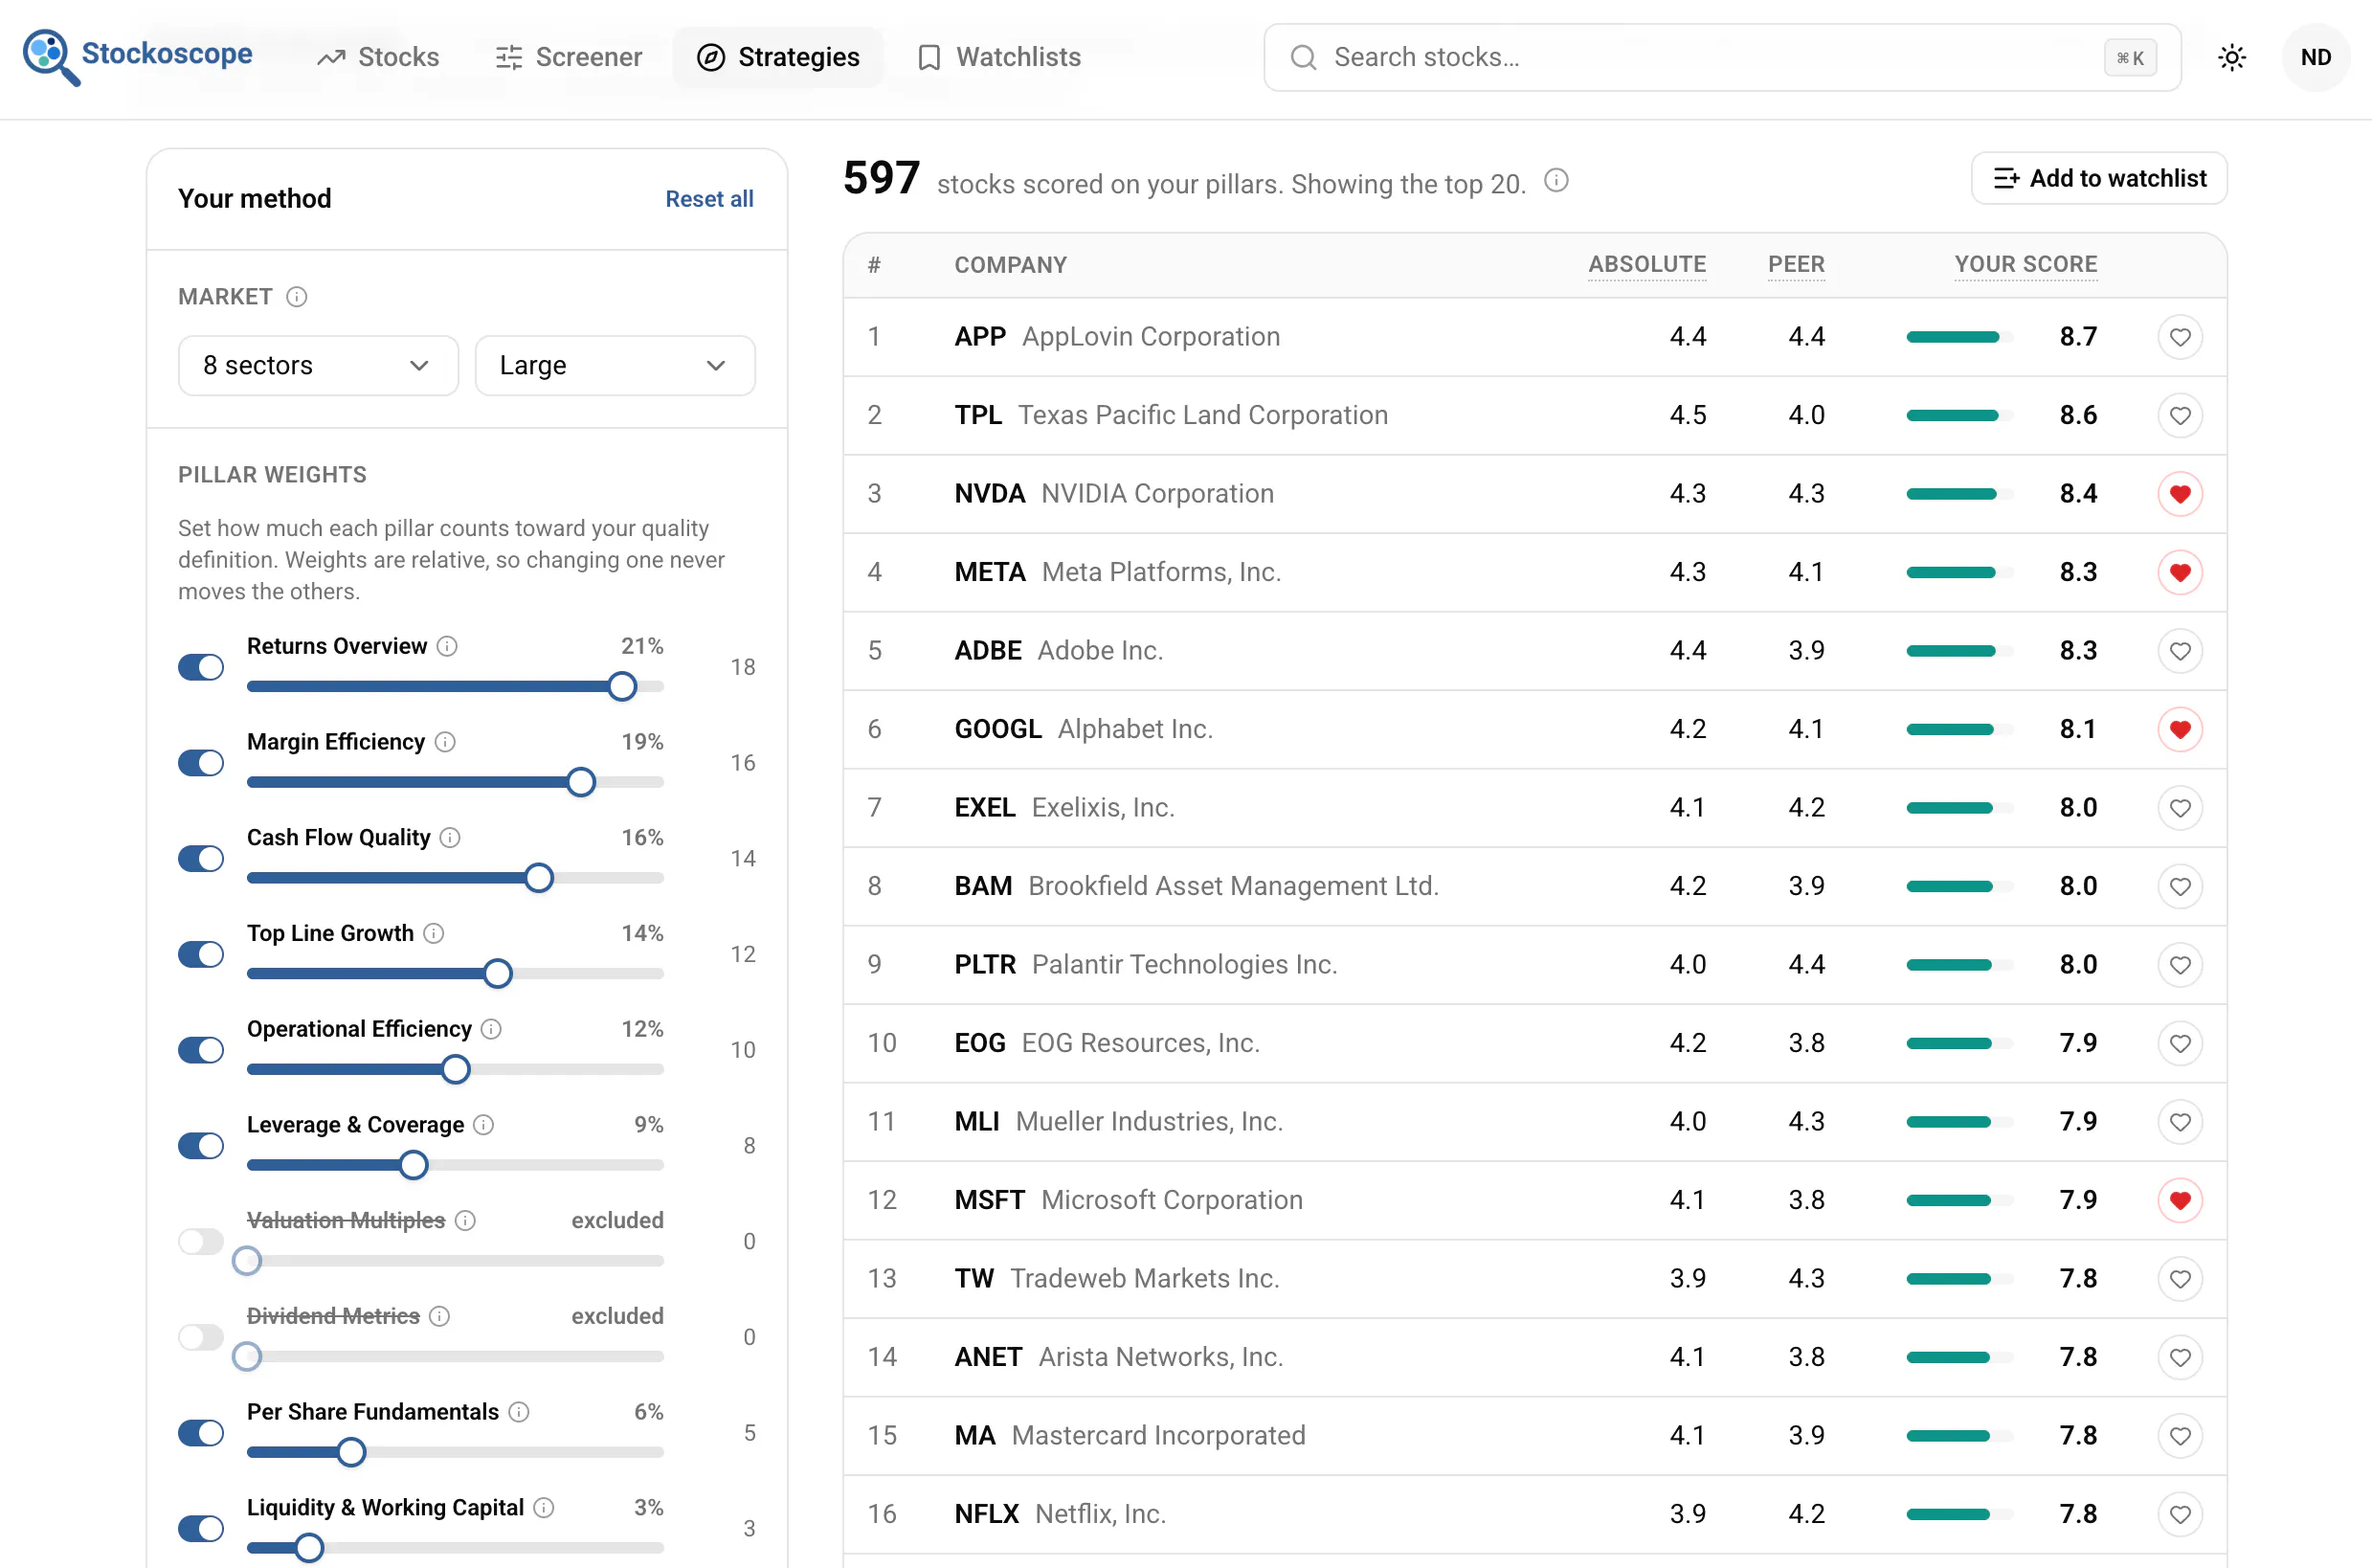
Task: Turn on Dividend Metrics pillar toggle
Action: click(201, 1338)
